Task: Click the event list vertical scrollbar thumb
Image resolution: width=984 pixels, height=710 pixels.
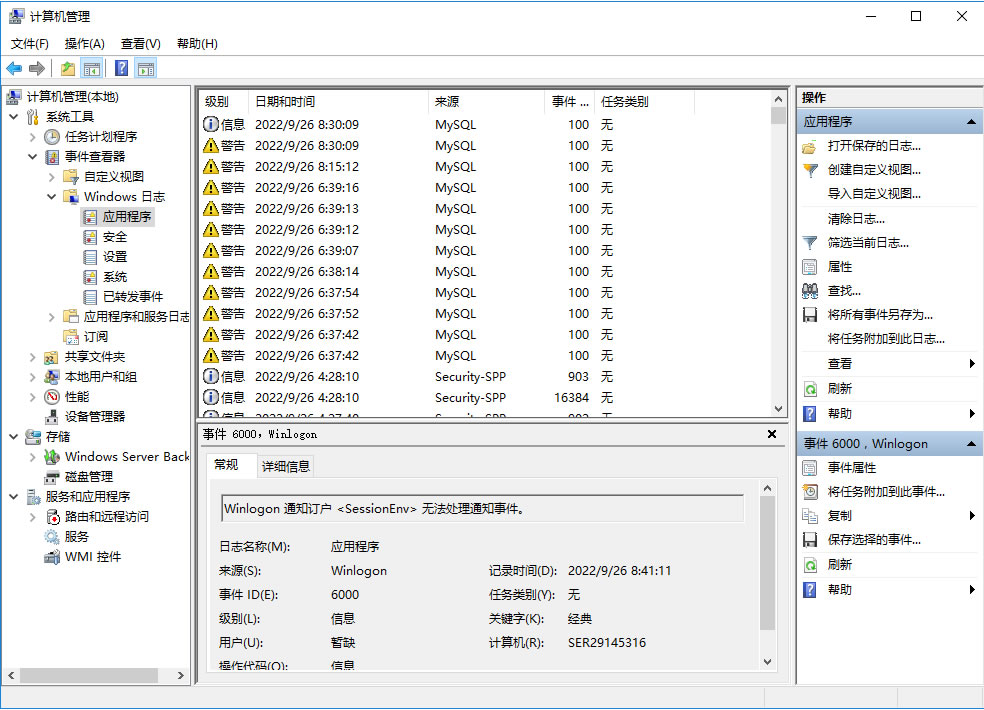Action: click(x=778, y=114)
